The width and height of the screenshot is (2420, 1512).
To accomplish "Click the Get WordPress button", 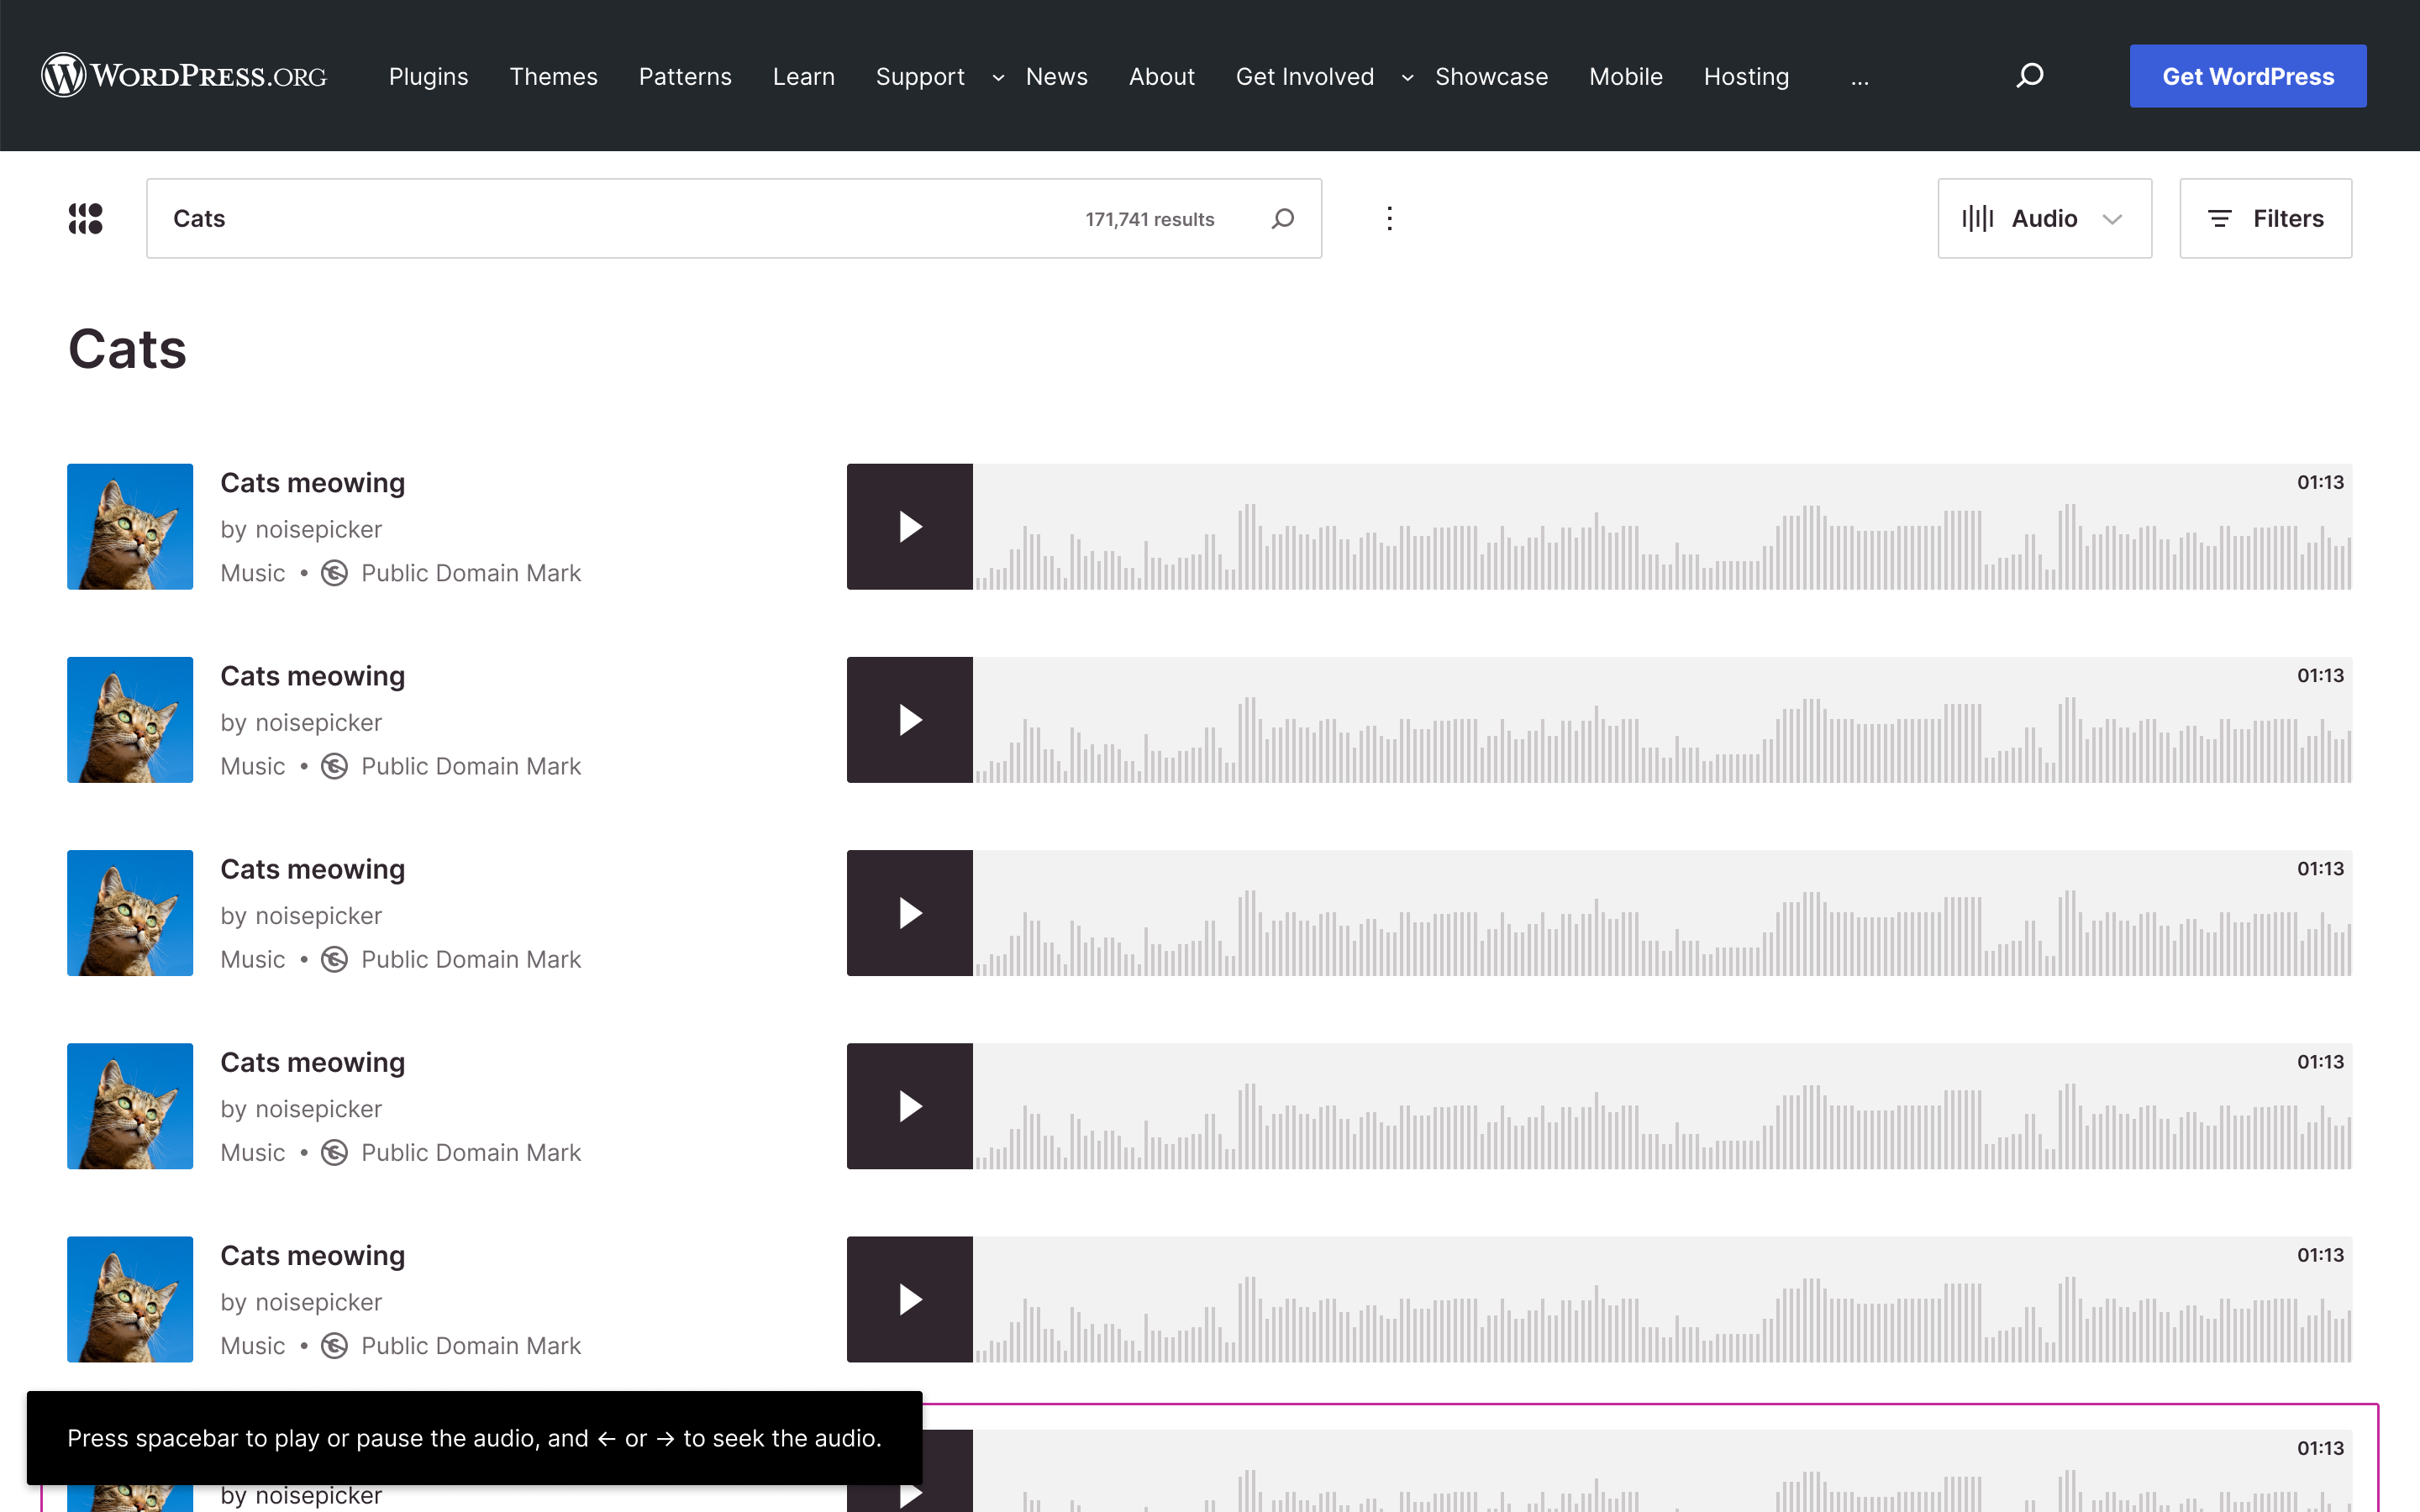I will [2247, 75].
